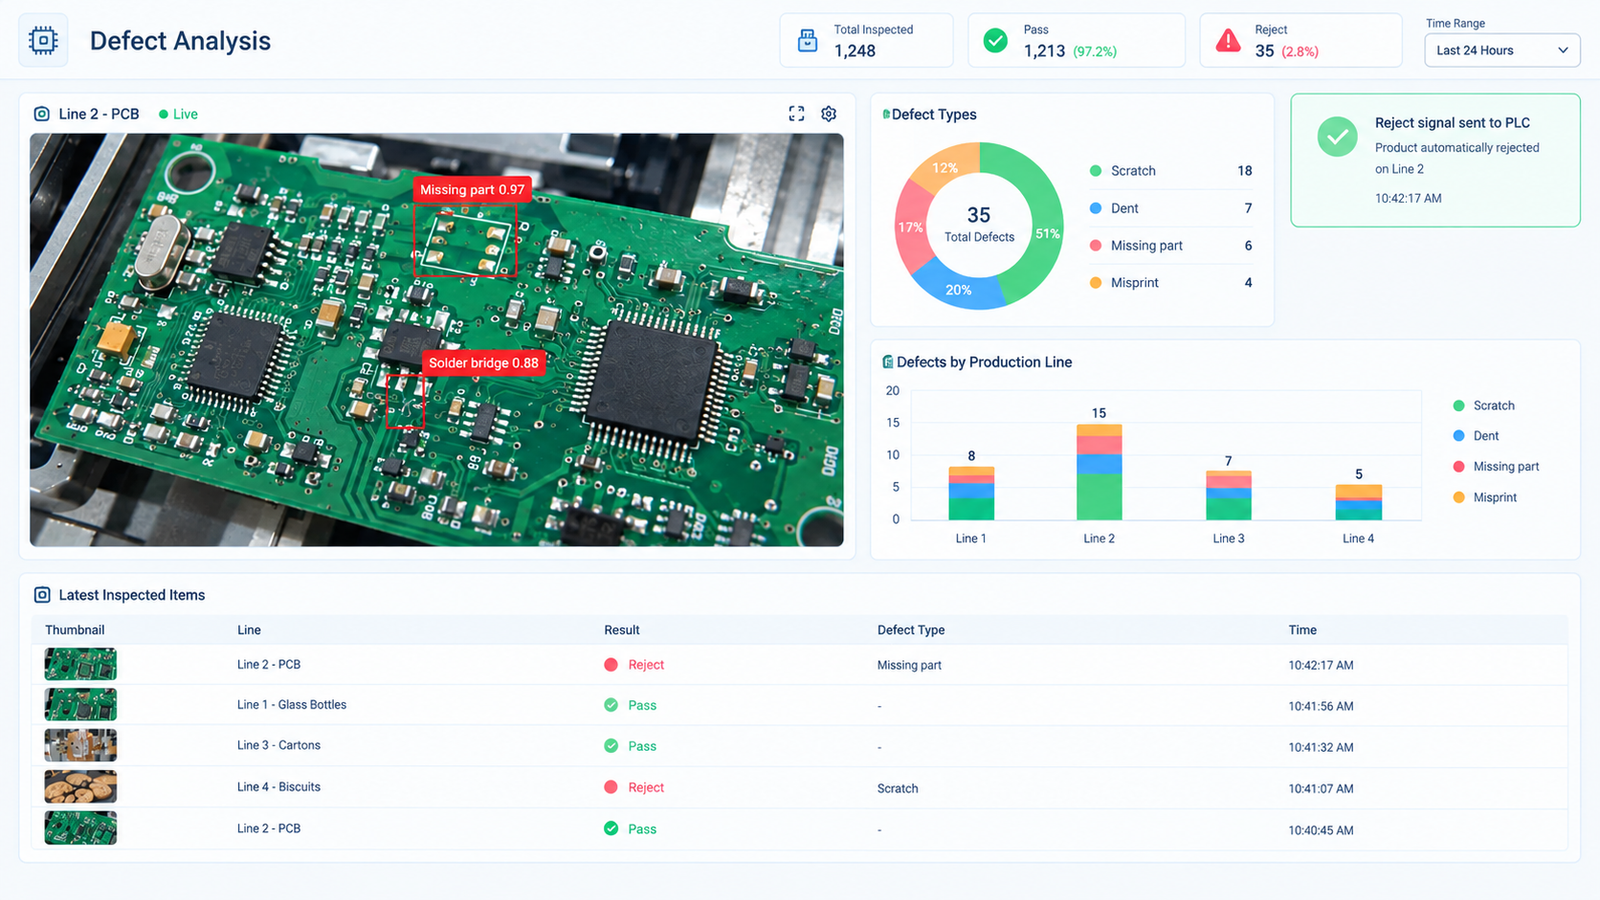Select the Missing part 0.97 detection label

click(472, 190)
